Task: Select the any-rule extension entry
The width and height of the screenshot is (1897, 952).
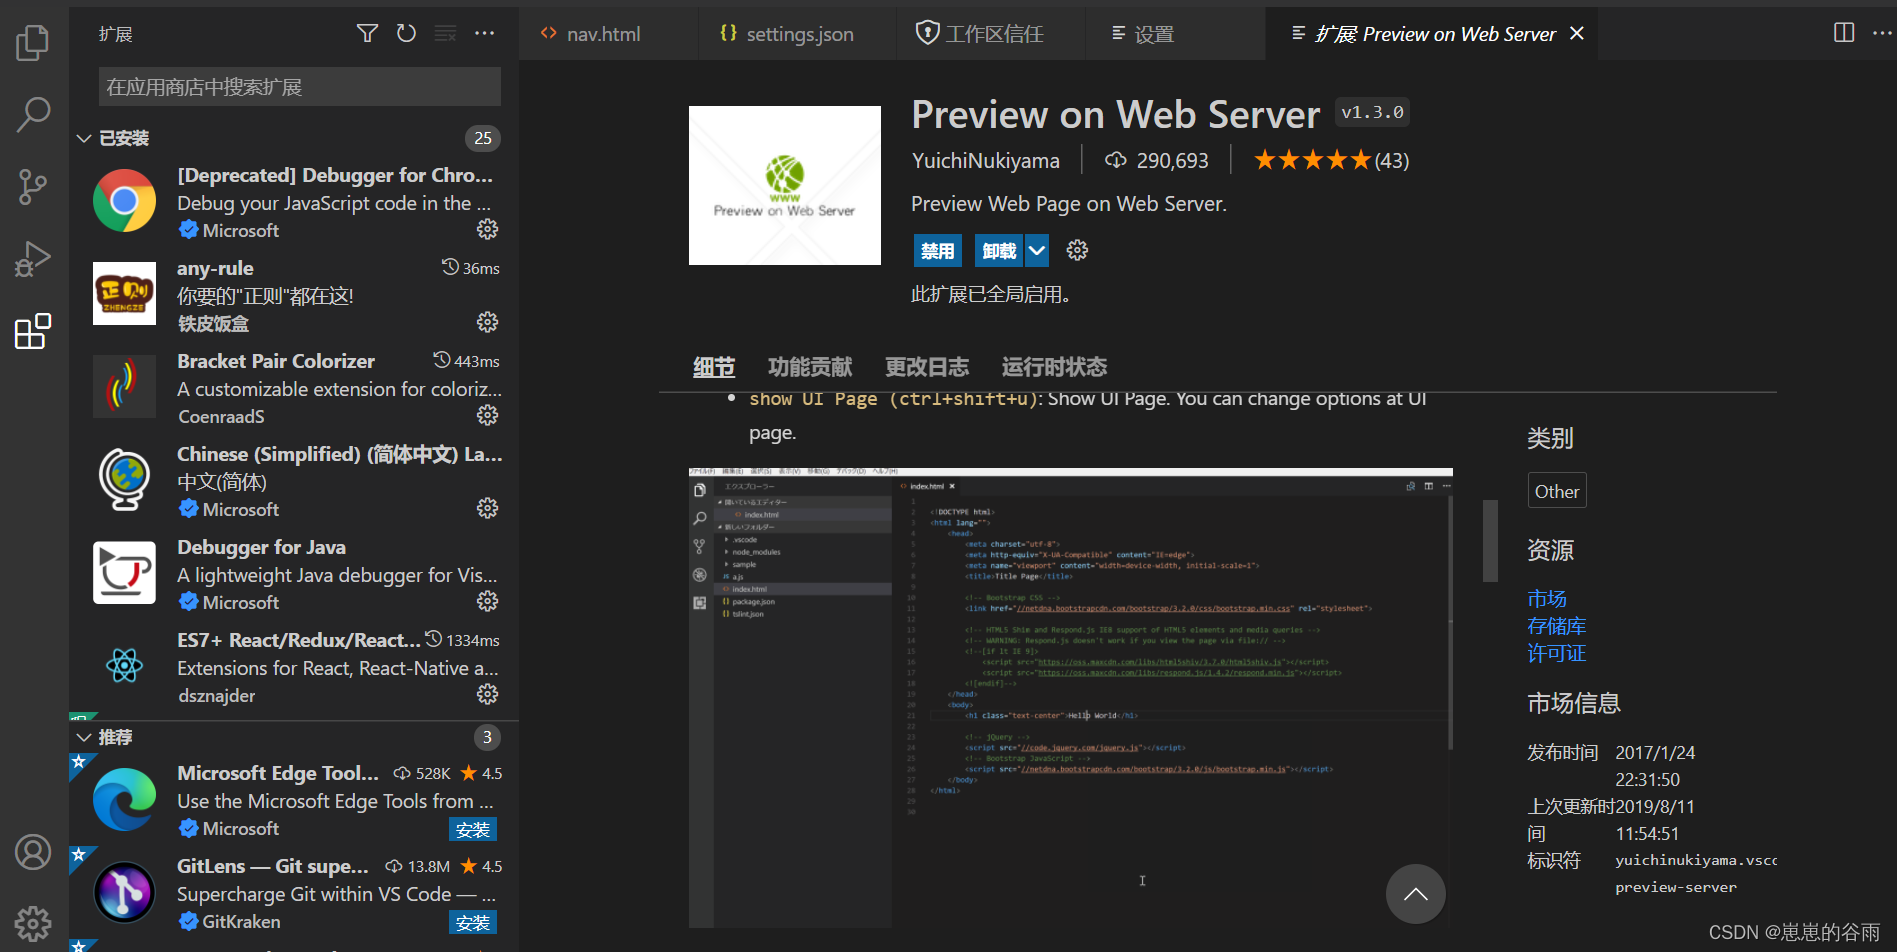Action: (x=294, y=295)
